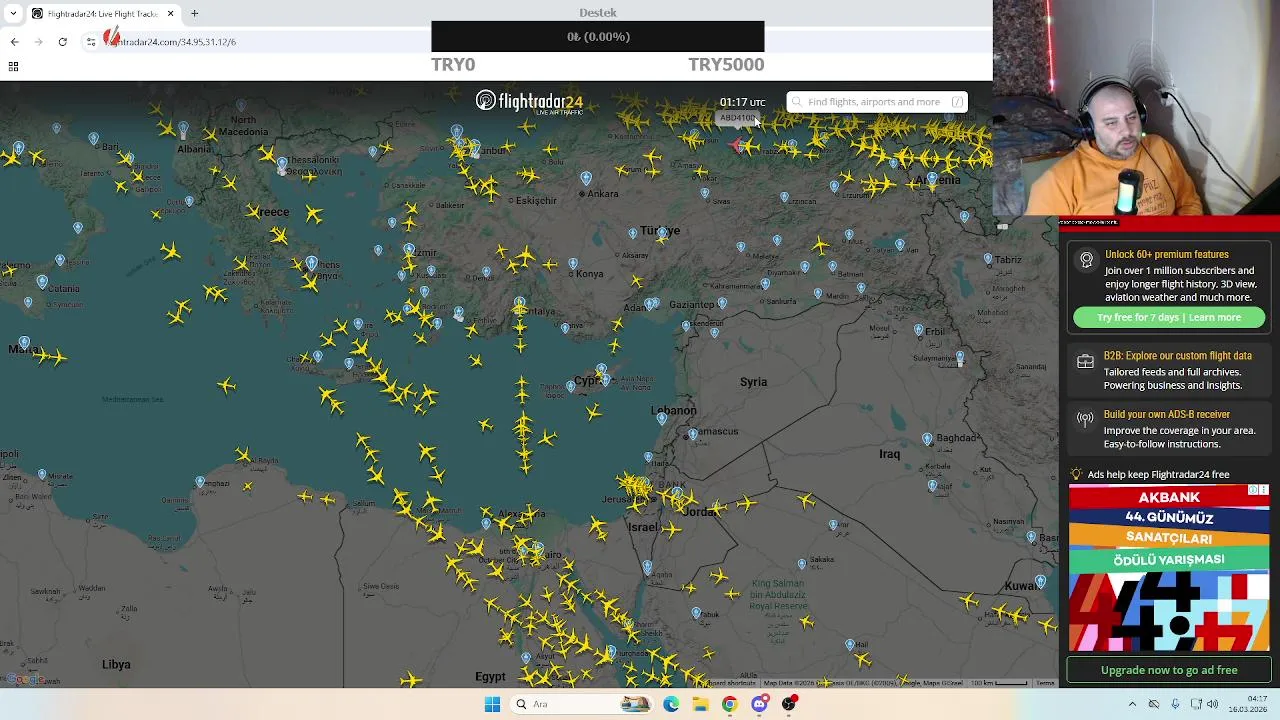Reload the Flightradar24 page
1280x720 pixels.
(62, 41)
